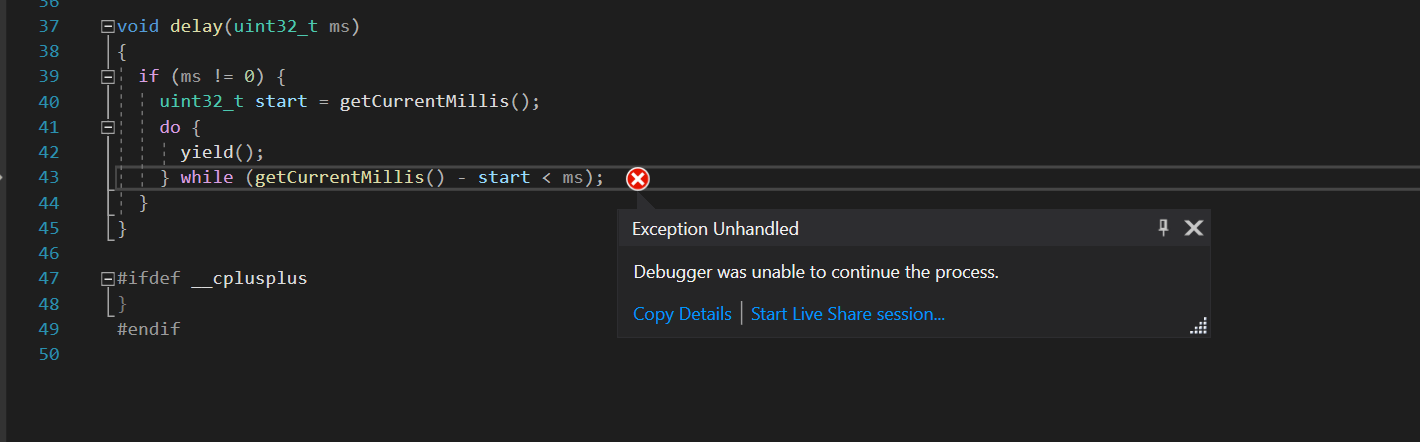1420x442 pixels.
Task: Pin the Exception Unhandled popup
Action: tap(1163, 228)
